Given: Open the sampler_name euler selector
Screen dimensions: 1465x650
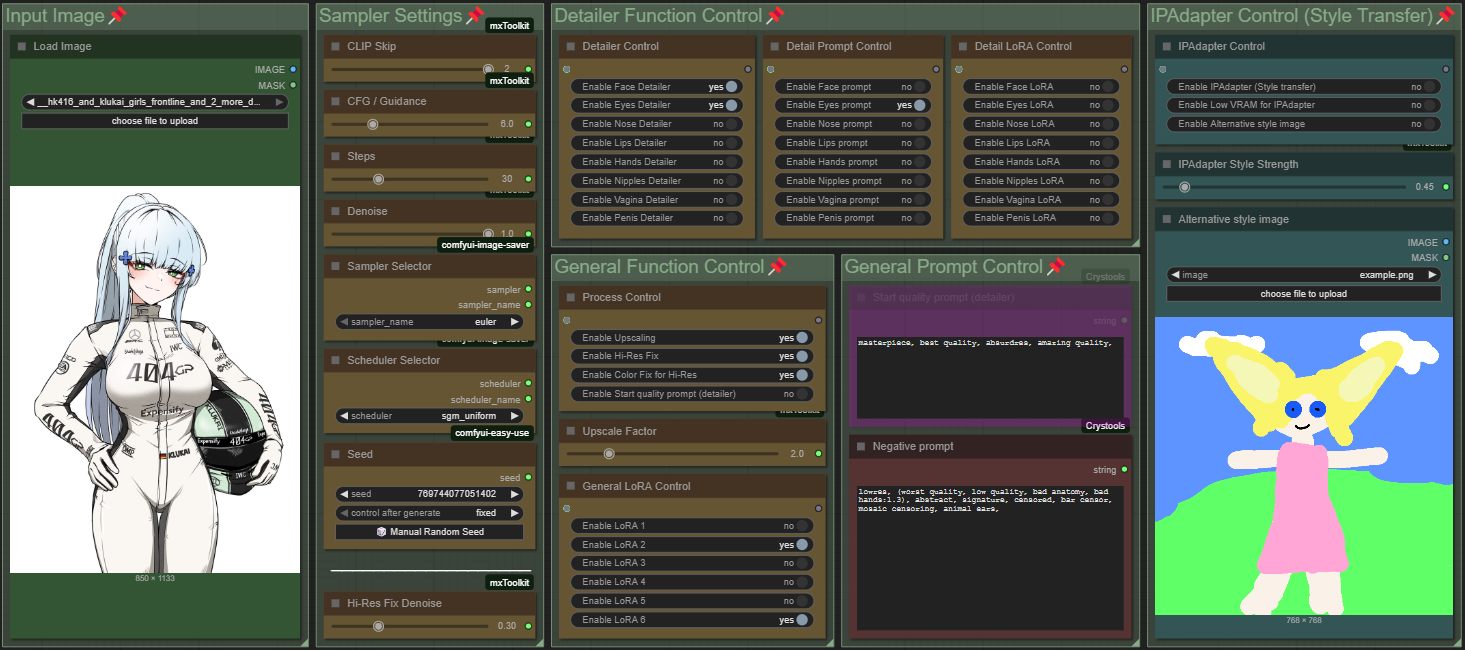Looking at the screenshot, I should click(430, 322).
